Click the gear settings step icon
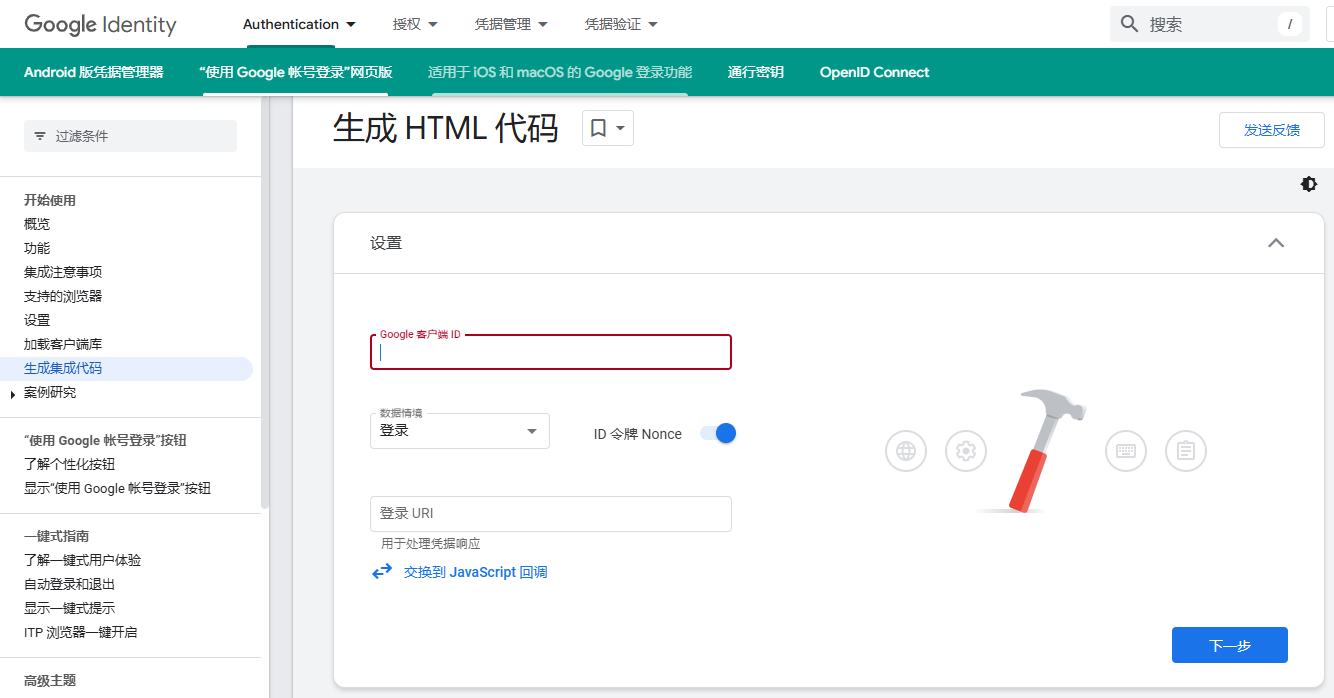The height and width of the screenshot is (698, 1334). 966,451
